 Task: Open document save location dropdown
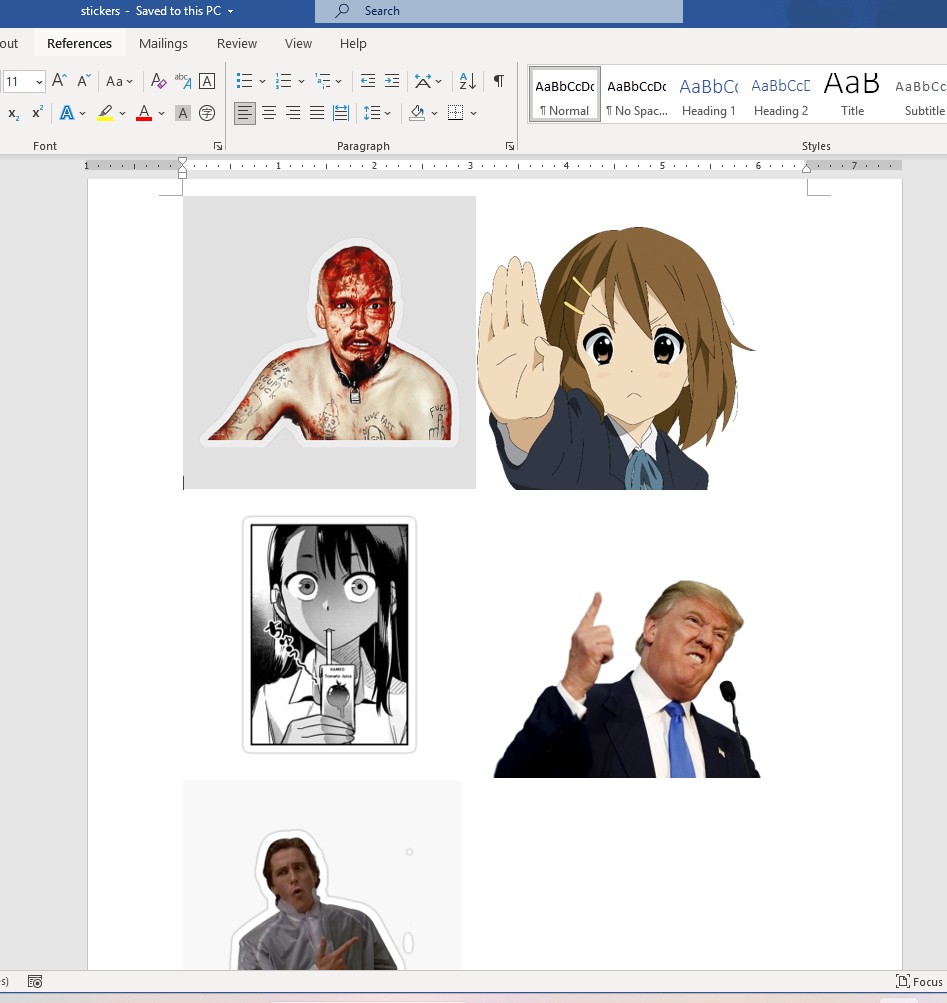[x=230, y=12]
